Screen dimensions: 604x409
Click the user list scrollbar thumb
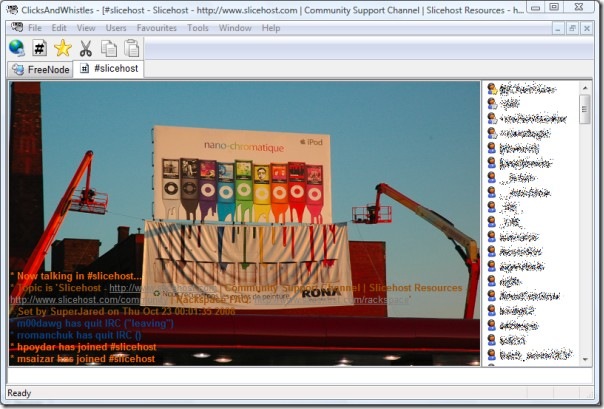585,109
